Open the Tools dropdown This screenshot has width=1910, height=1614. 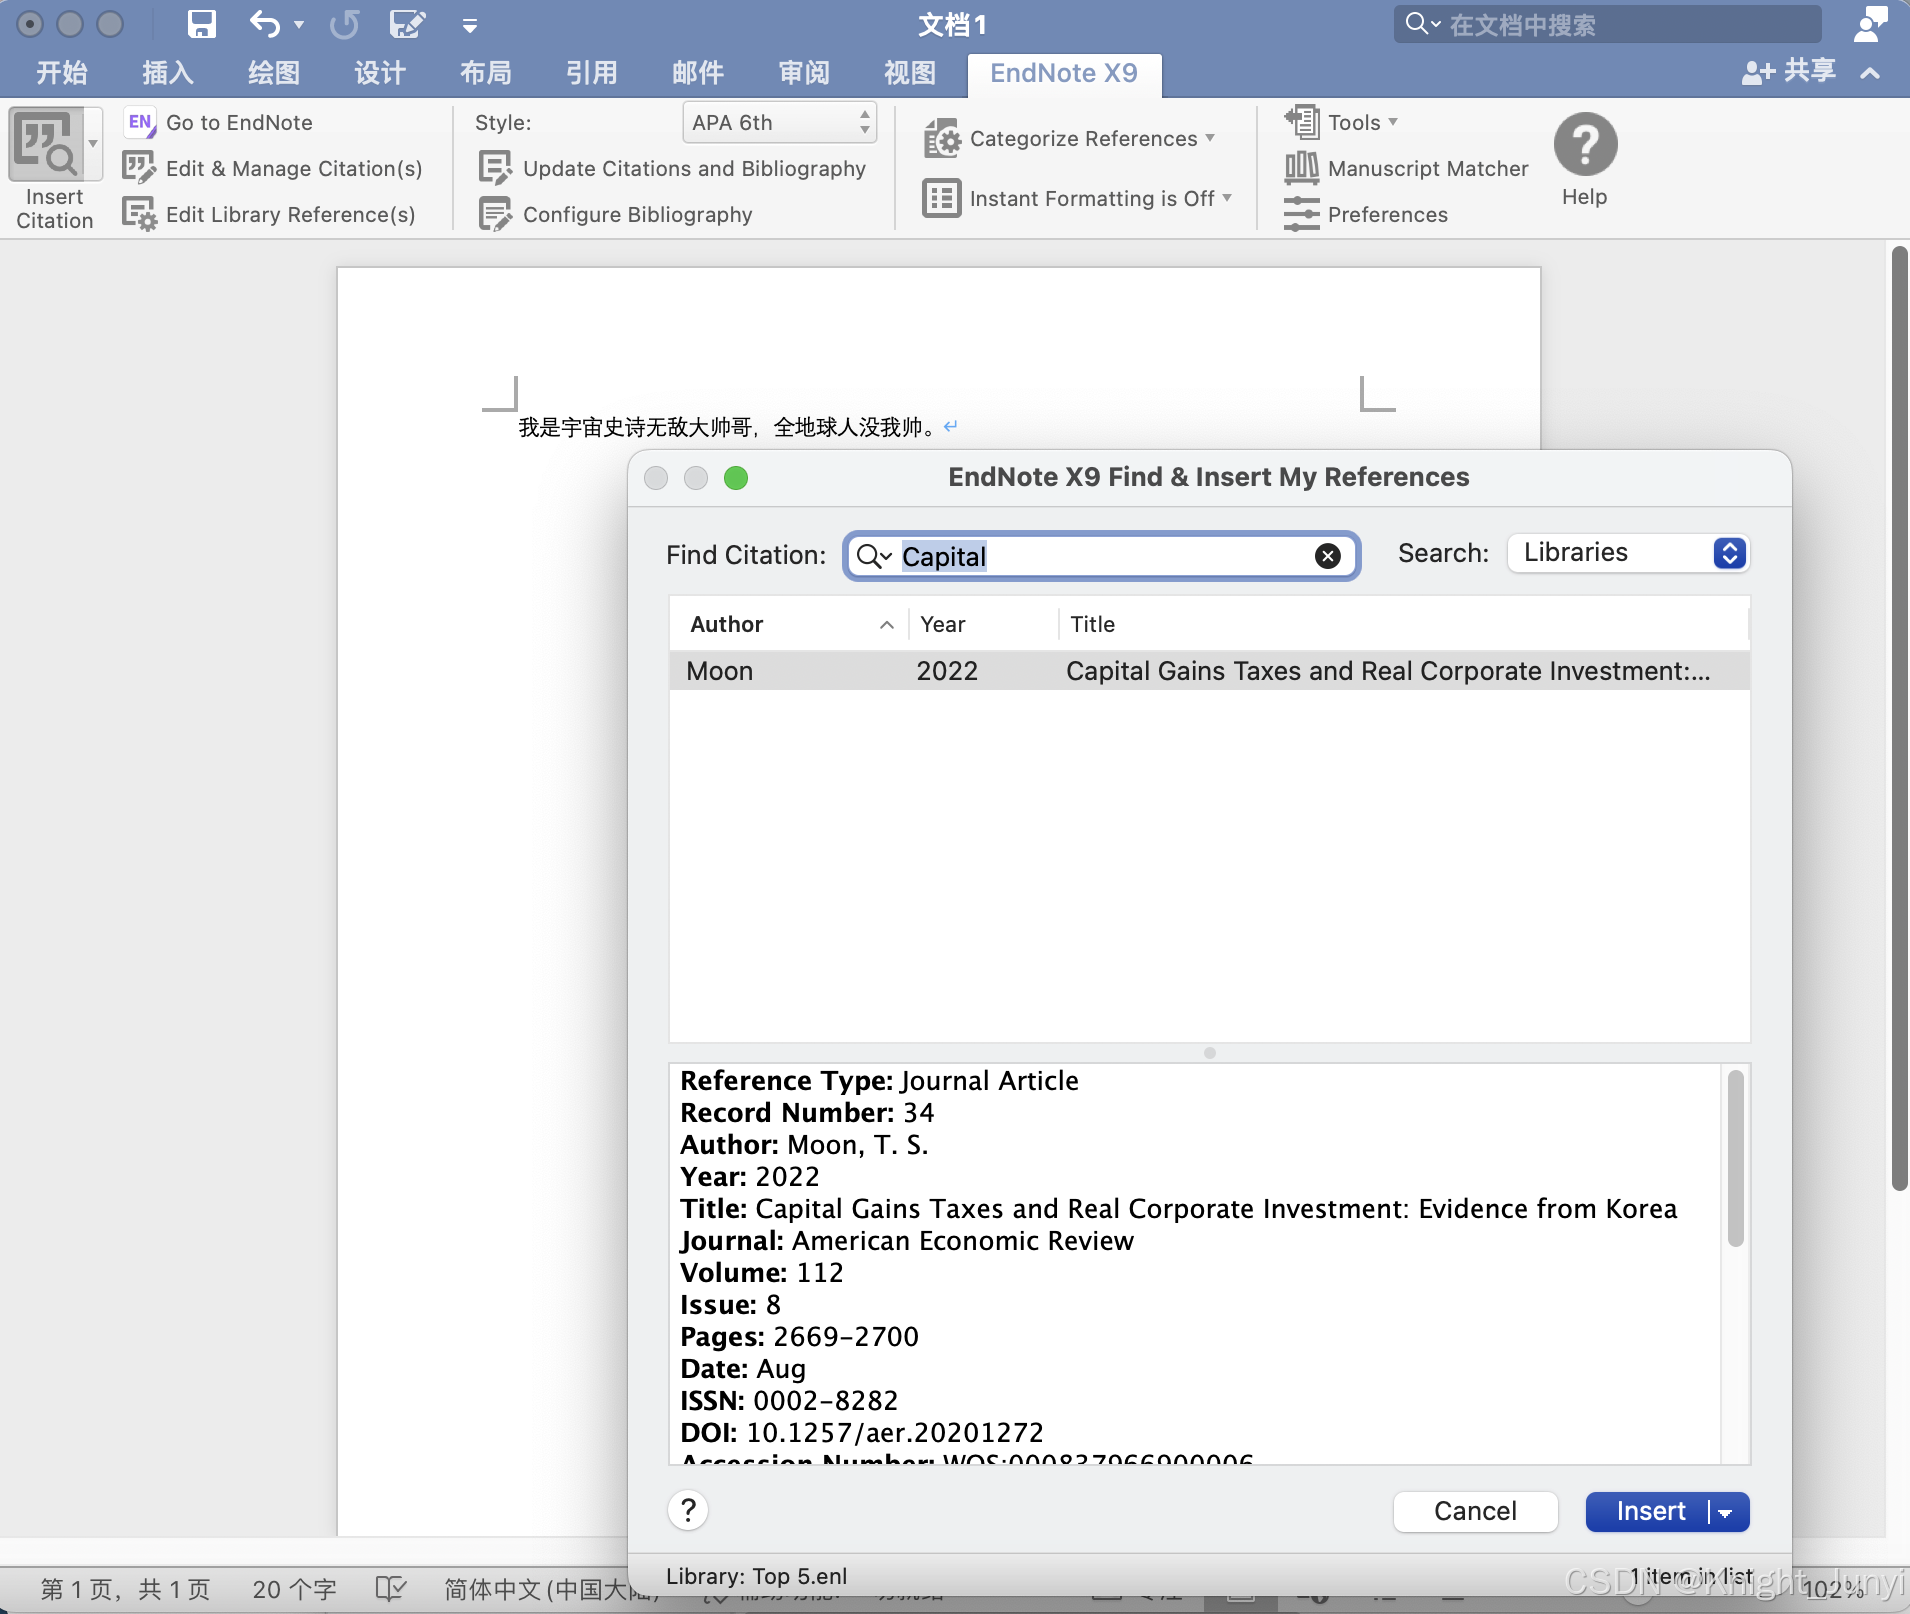point(1341,123)
